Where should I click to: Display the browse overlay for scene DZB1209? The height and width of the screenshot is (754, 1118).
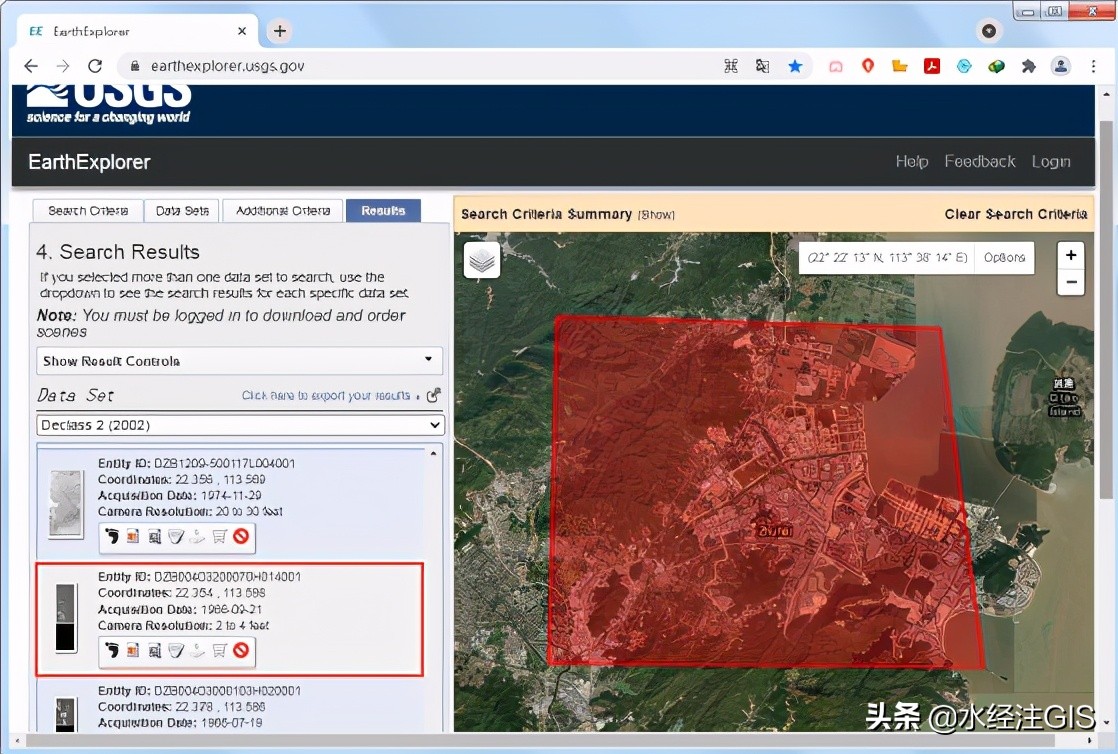tap(133, 536)
